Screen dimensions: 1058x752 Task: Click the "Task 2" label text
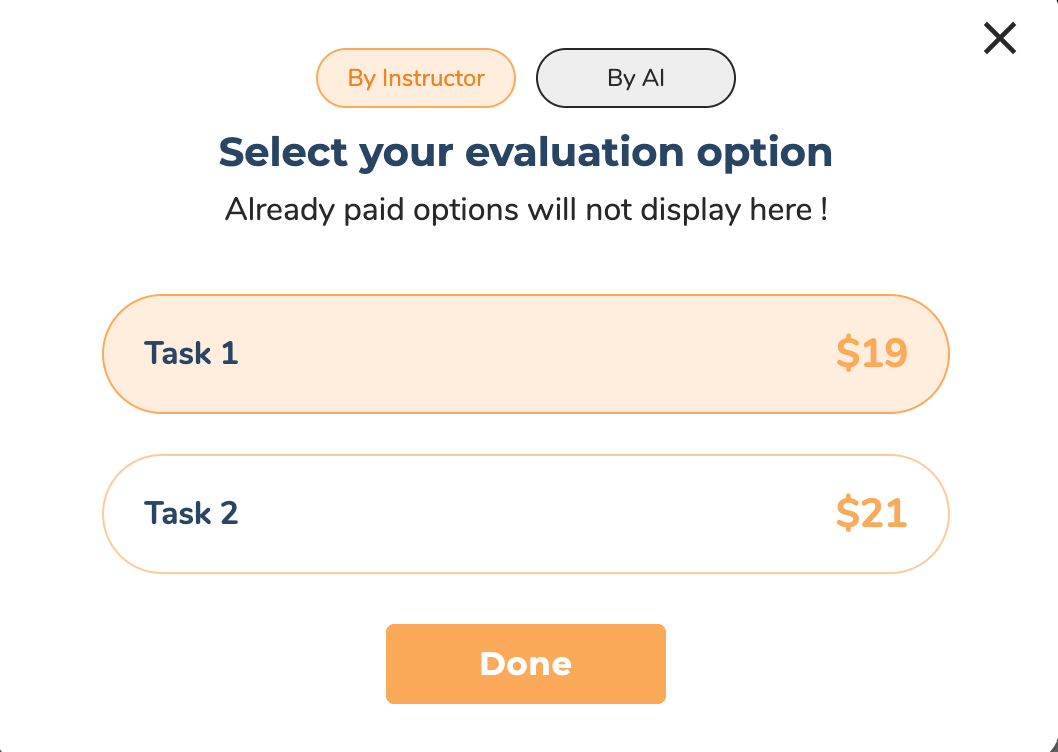[191, 514]
